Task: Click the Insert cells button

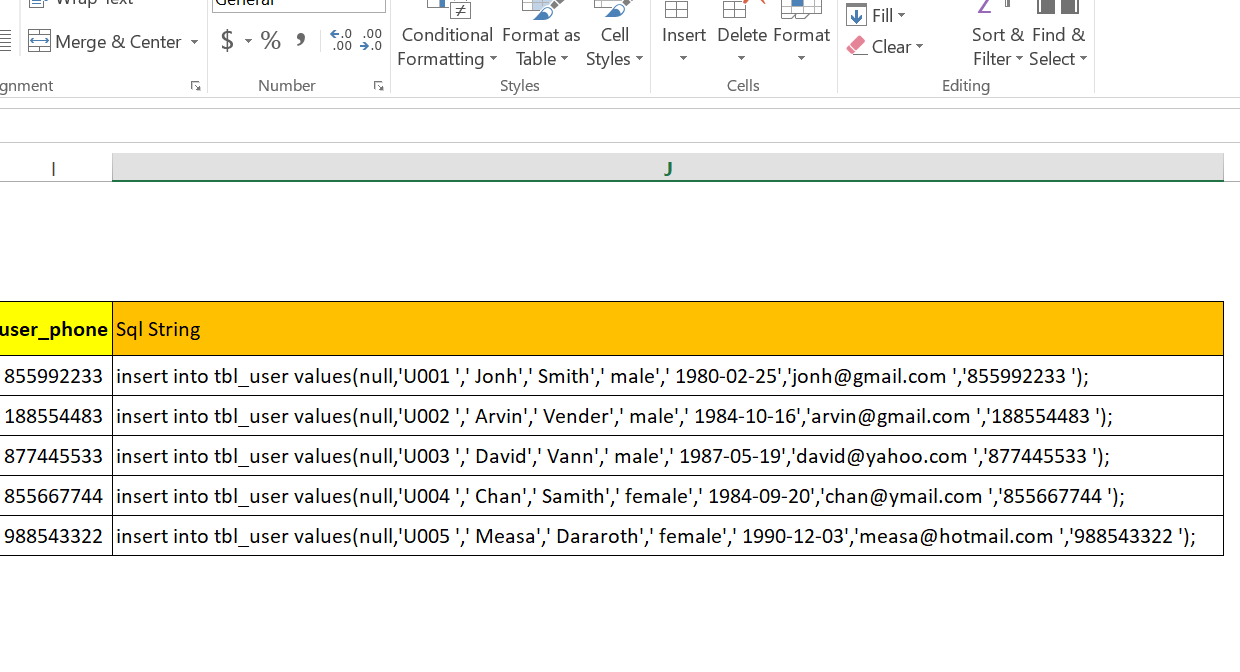Action: tap(684, 22)
